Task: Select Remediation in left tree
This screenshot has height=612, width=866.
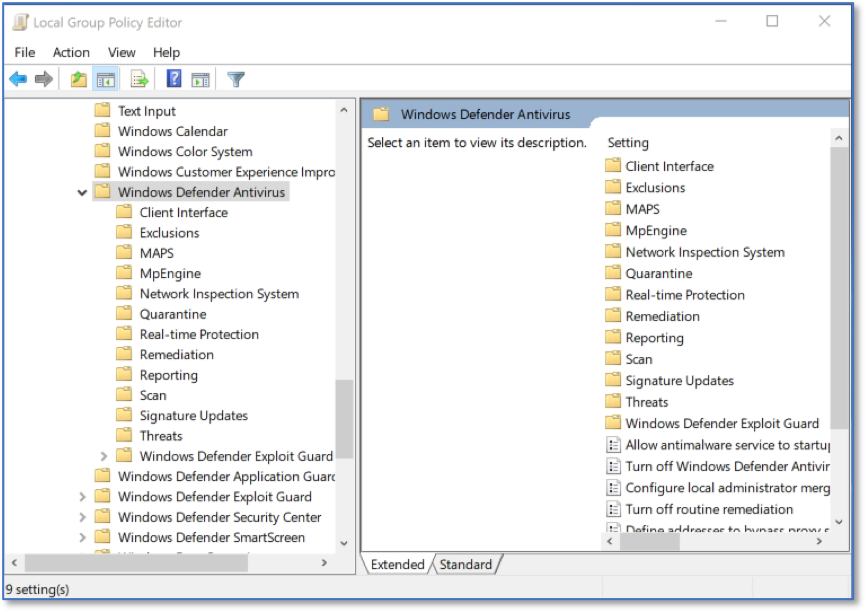Action: tap(176, 355)
